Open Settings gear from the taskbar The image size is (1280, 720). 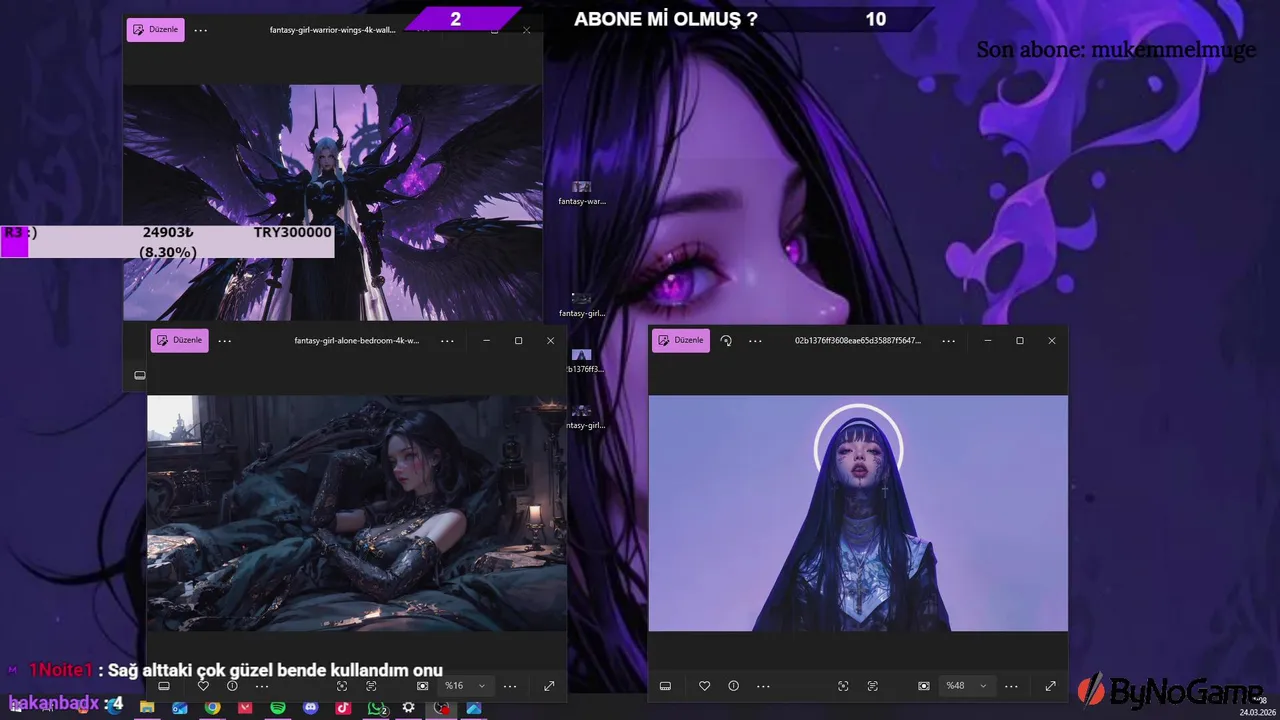point(409,708)
